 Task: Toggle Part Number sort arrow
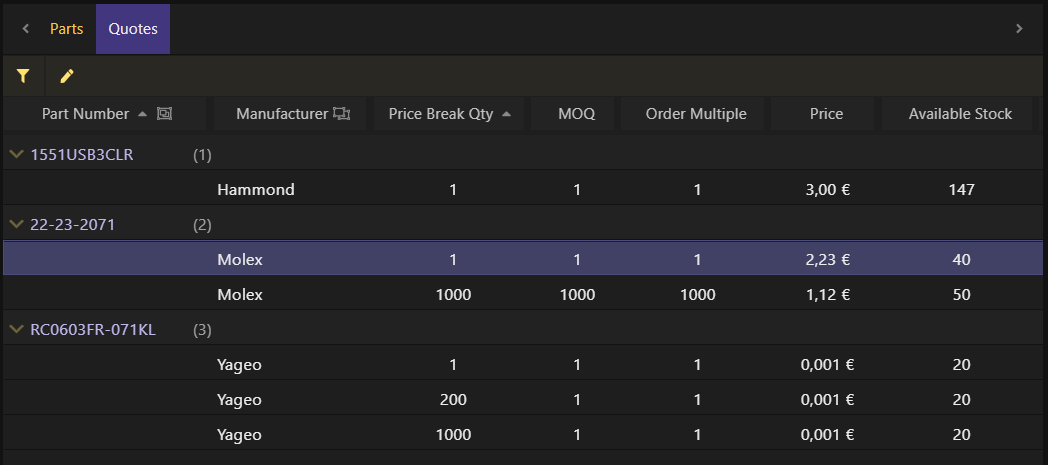142,114
